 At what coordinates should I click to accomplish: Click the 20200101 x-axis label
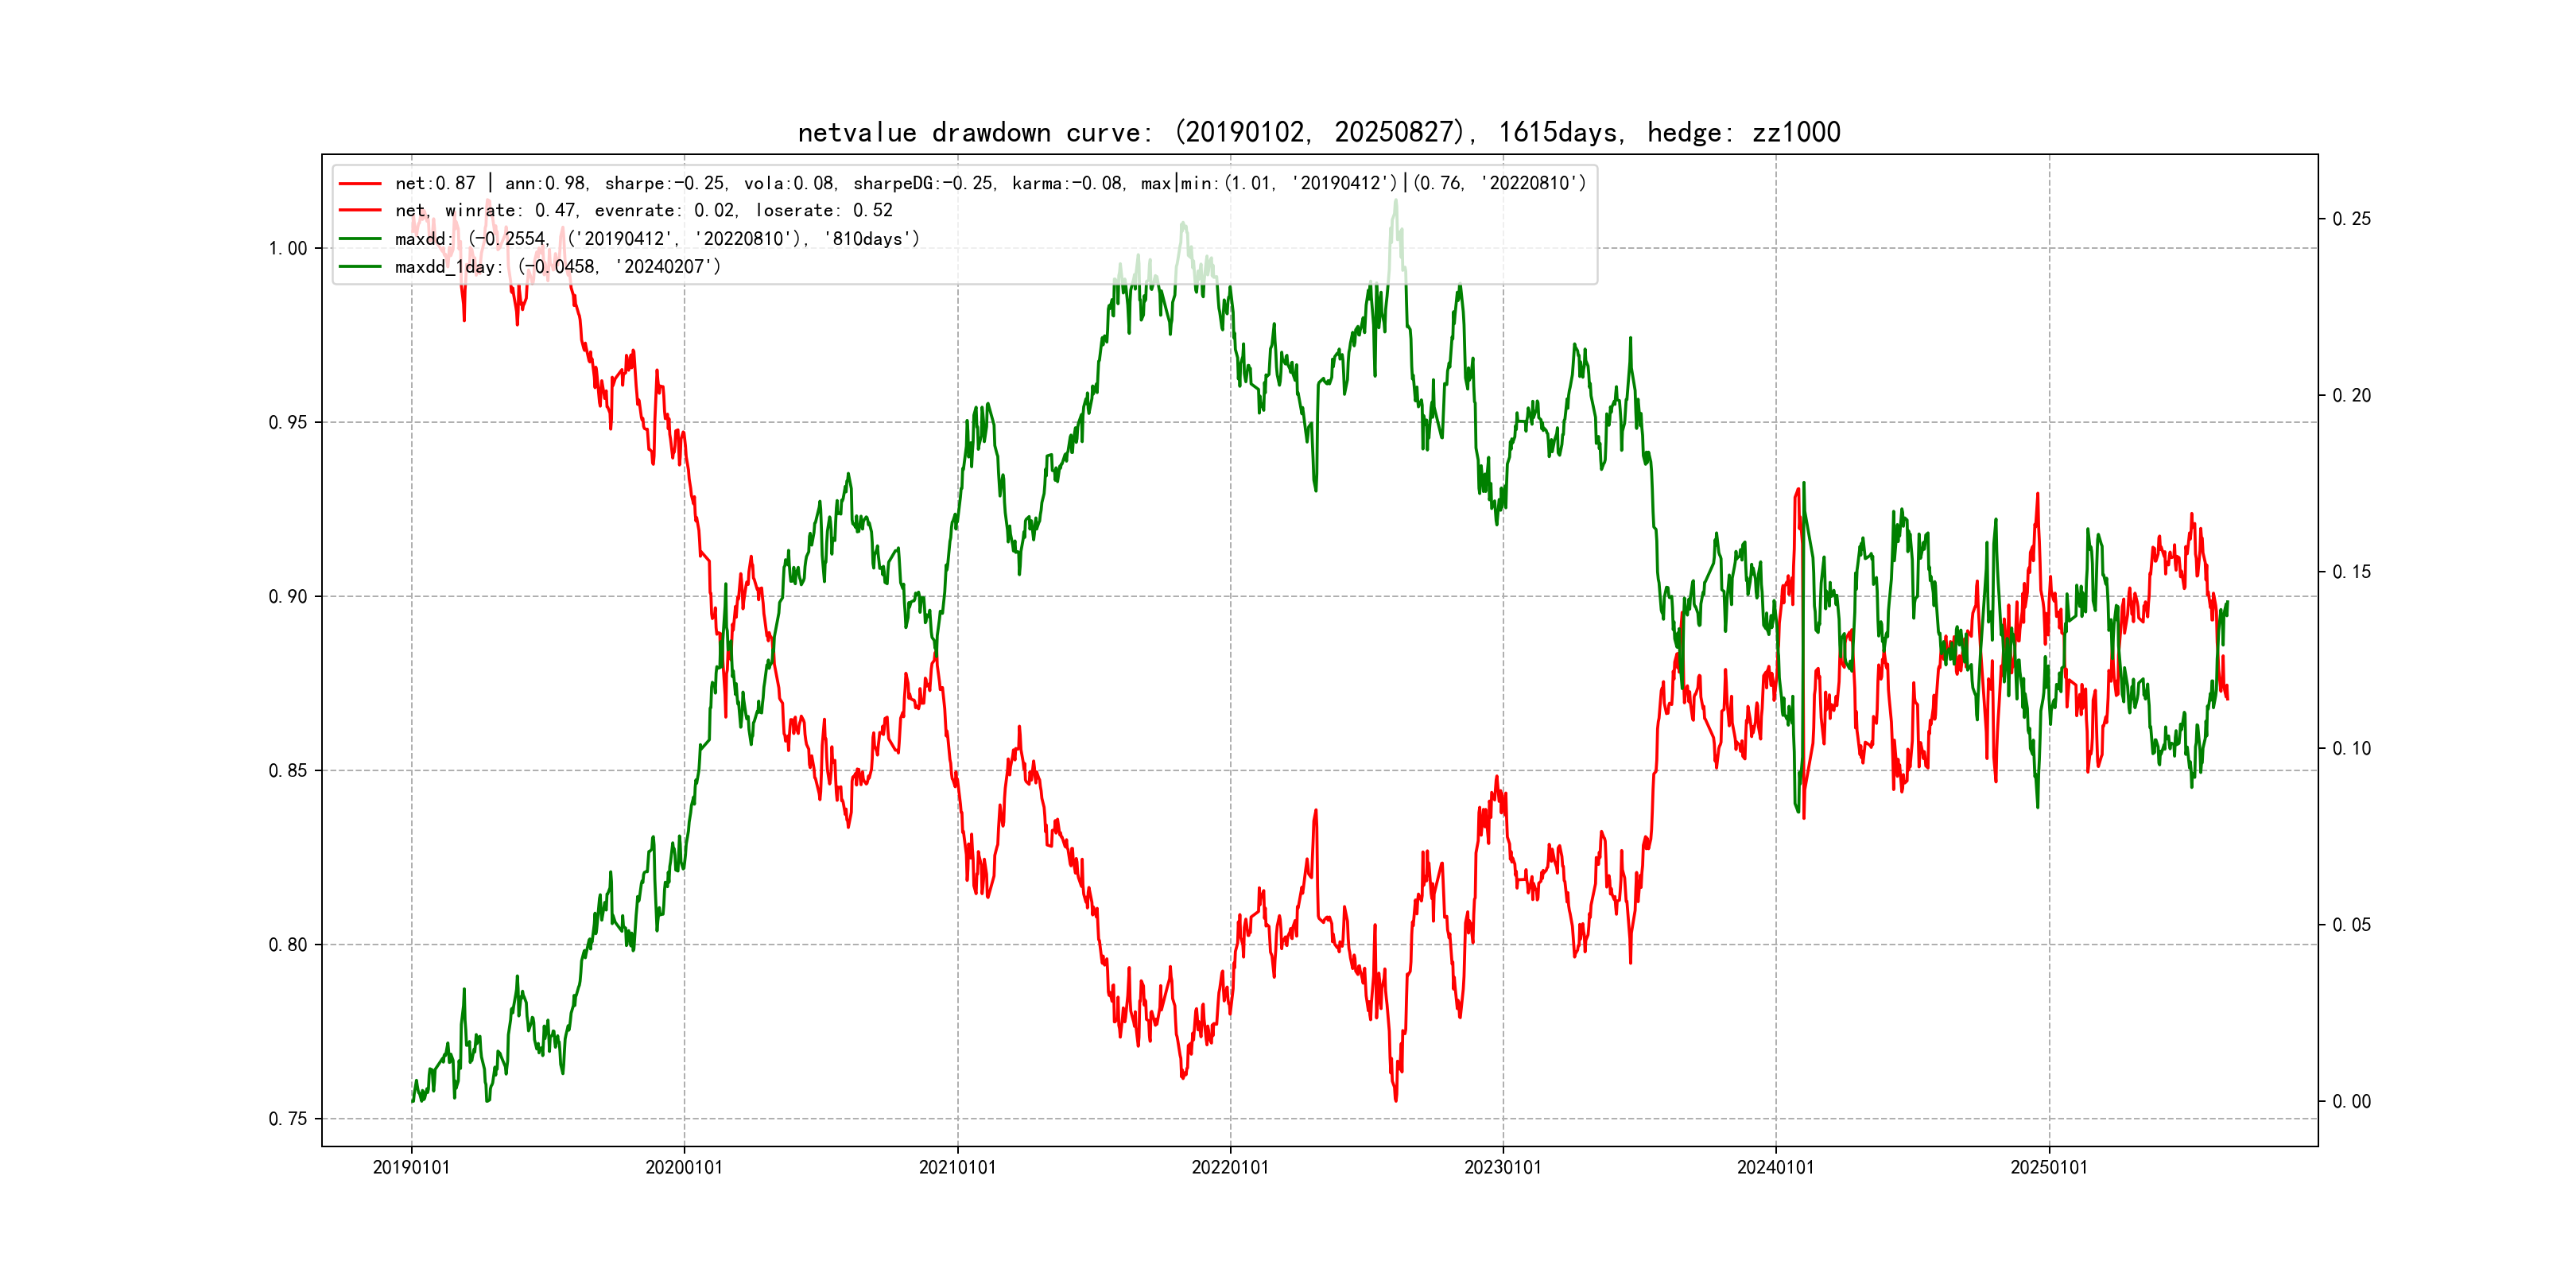(684, 1167)
